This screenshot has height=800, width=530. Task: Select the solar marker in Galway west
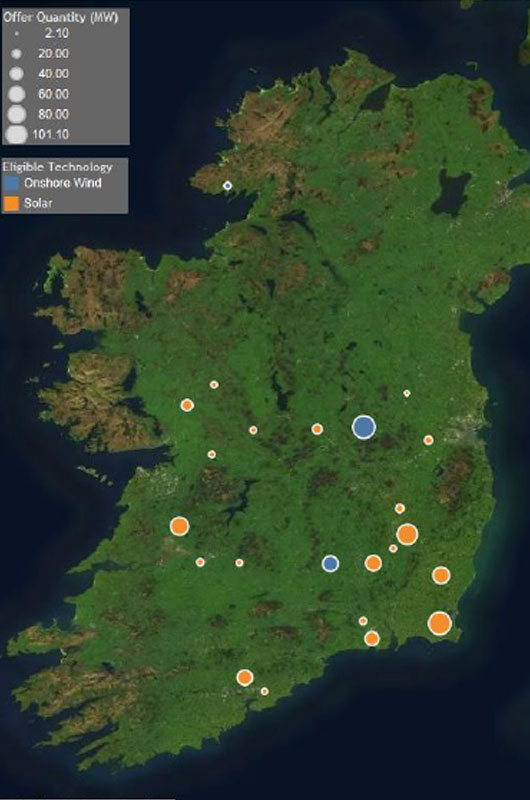(187, 405)
